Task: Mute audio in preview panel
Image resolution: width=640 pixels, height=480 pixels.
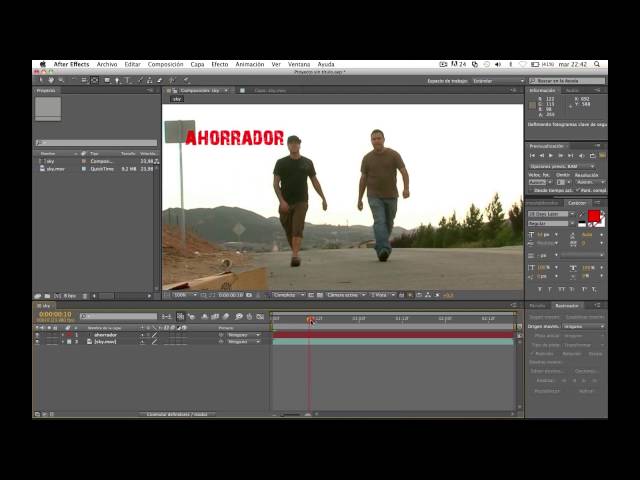Action: [582, 156]
